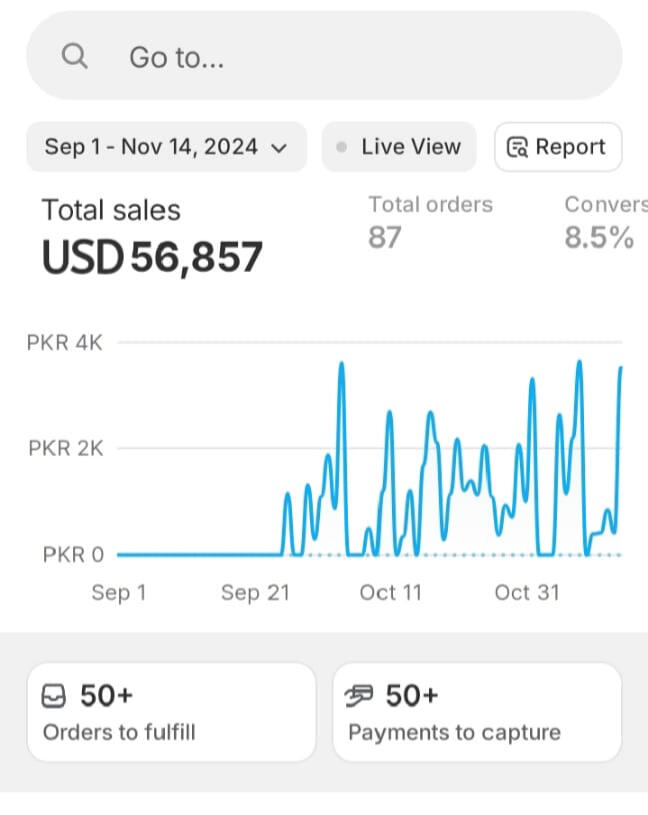The width and height of the screenshot is (648, 815).
Task: Click the Oct 11 label on chart axis
Action: (390, 592)
